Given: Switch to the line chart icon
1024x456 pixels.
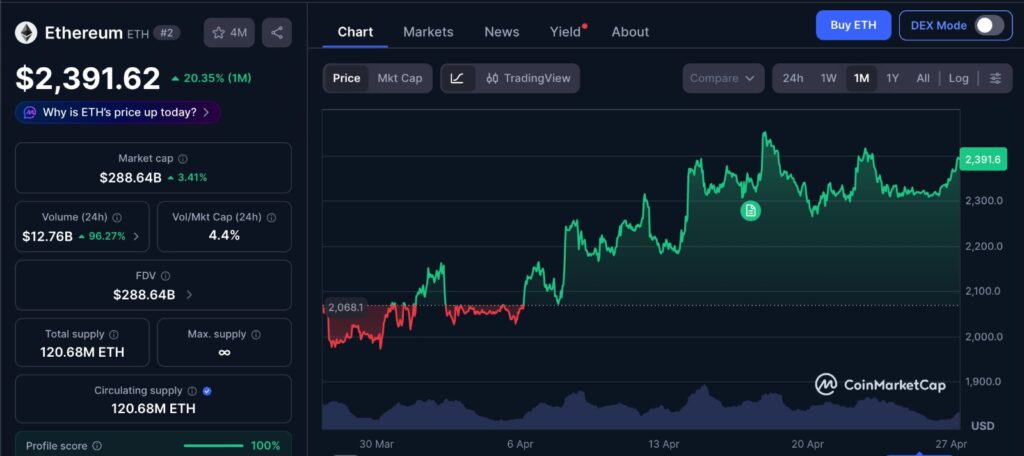Looking at the screenshot, I should click(458, 78).
